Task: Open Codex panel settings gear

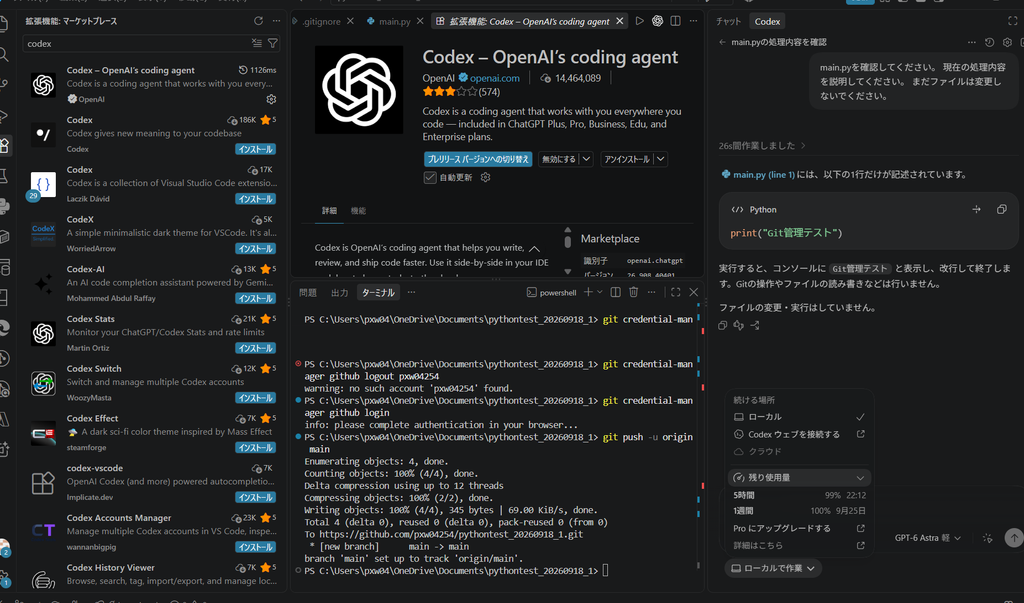Action: pyautogui.click(x=1007, y=42)
